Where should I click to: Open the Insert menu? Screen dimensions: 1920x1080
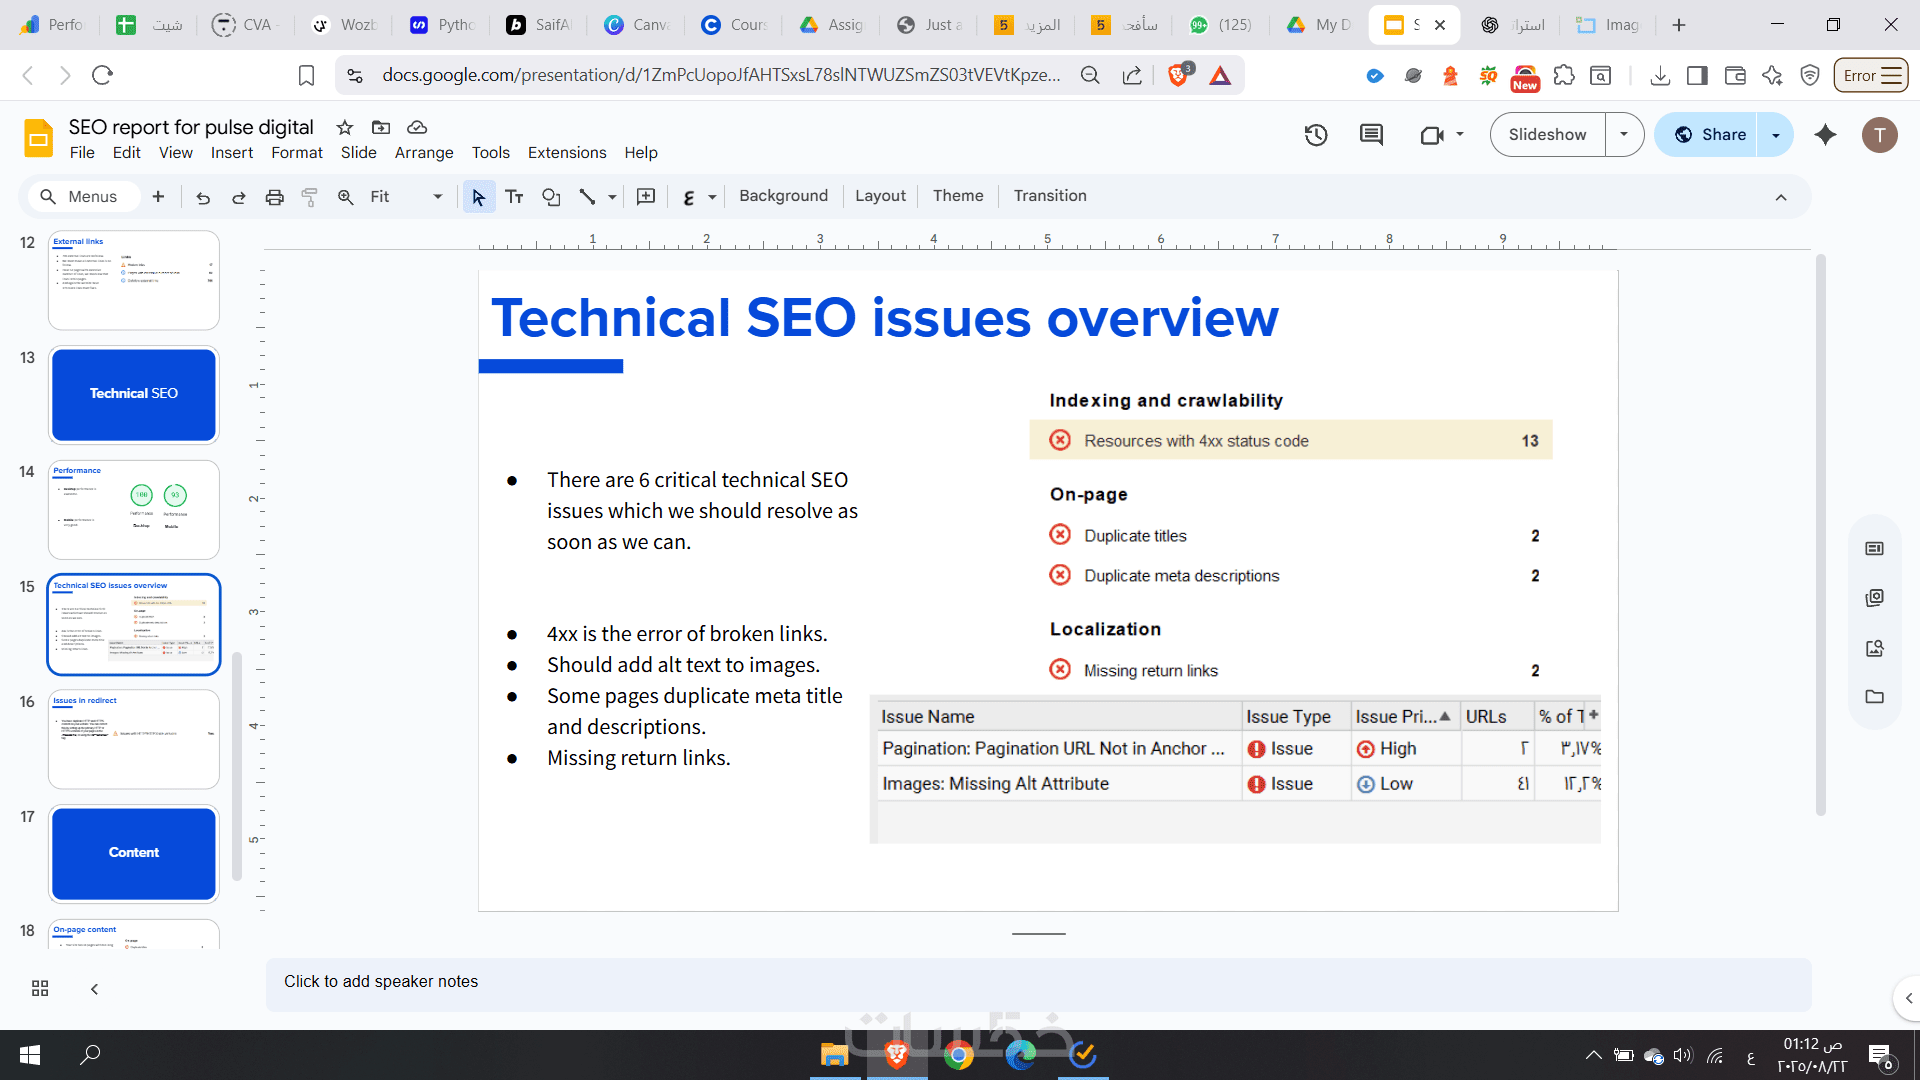[x=231, y=153]
